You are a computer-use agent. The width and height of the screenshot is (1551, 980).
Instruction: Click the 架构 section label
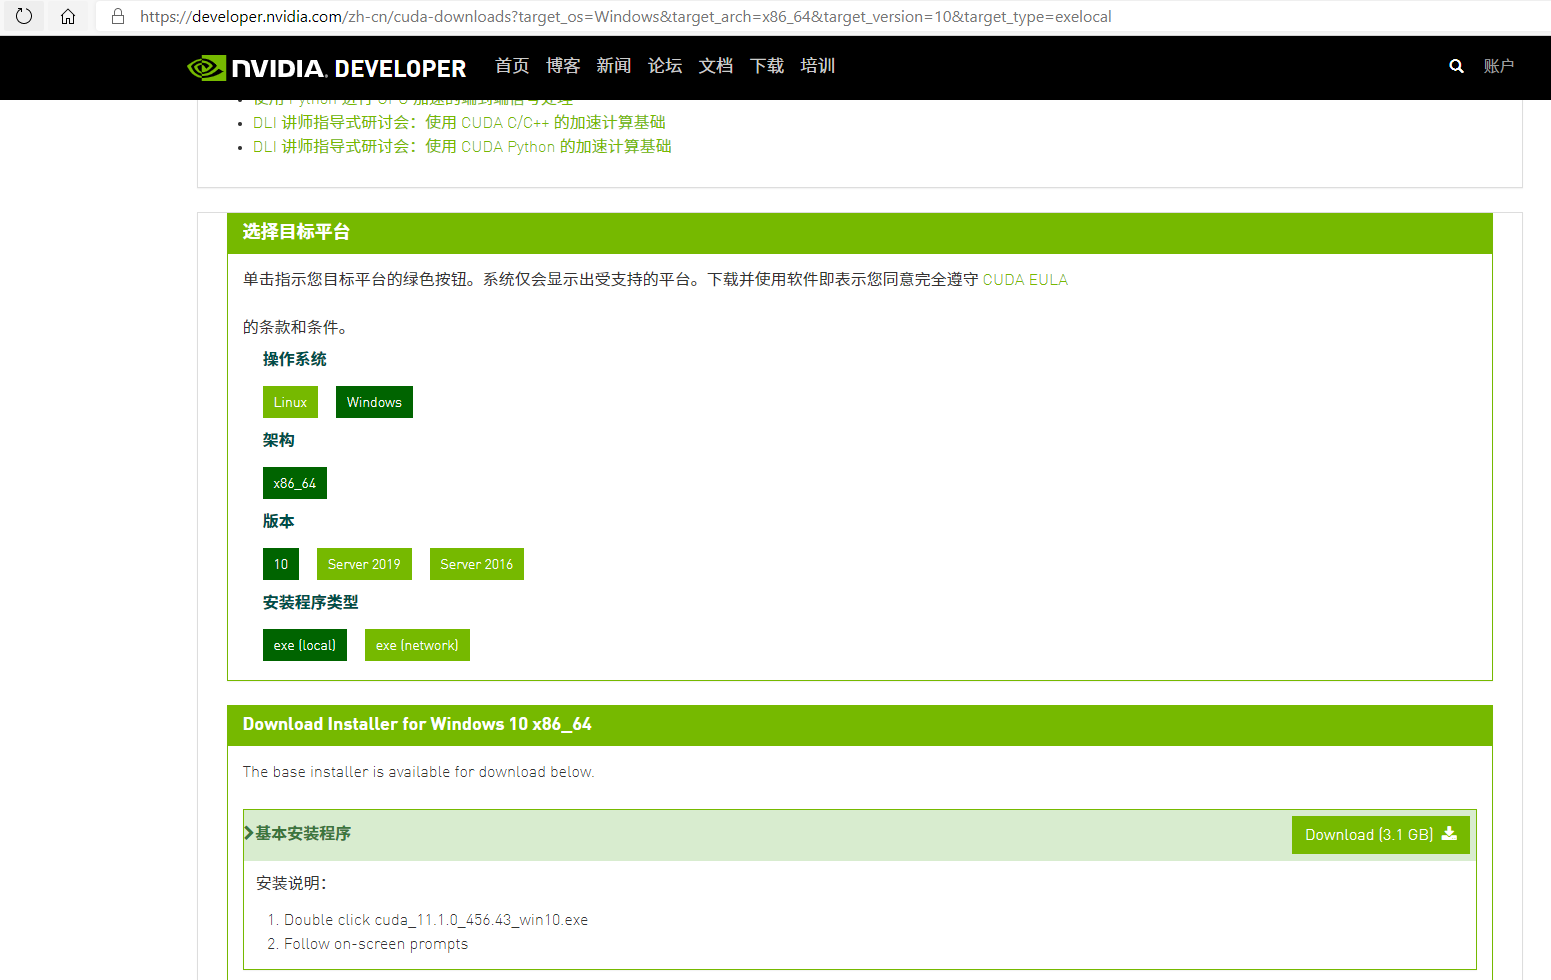tap(279, 440)
